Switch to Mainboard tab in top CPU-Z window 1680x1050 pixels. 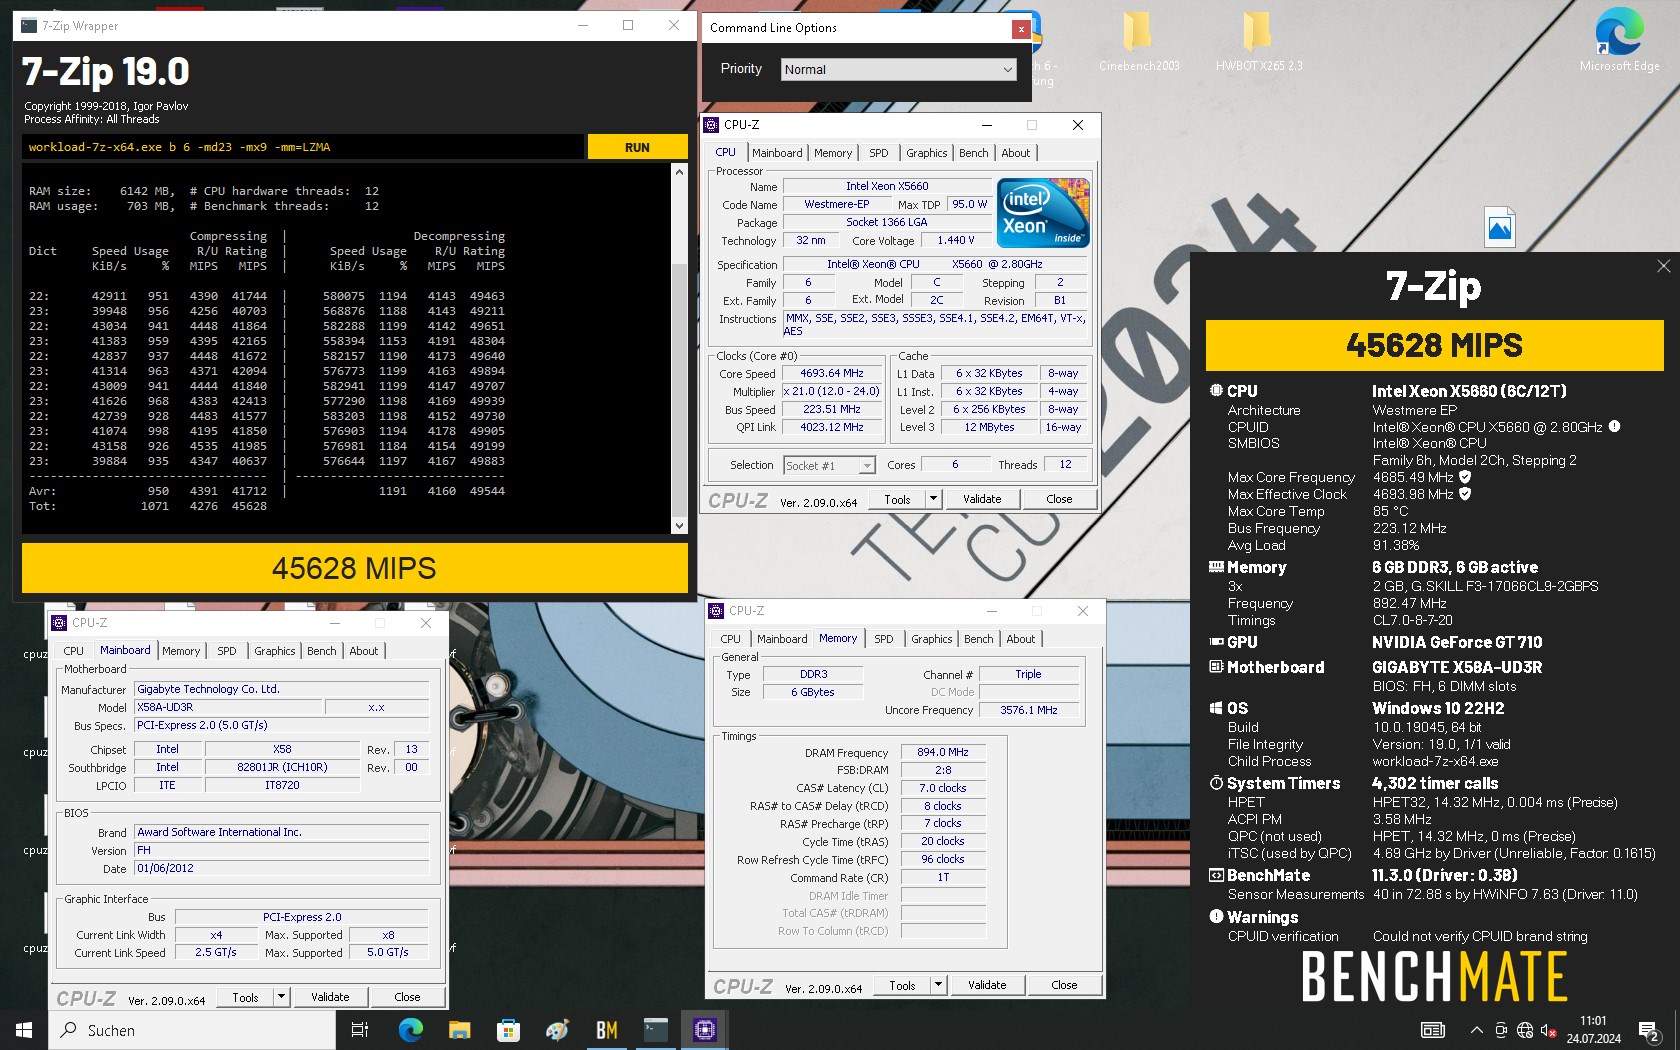coord(777,153)
